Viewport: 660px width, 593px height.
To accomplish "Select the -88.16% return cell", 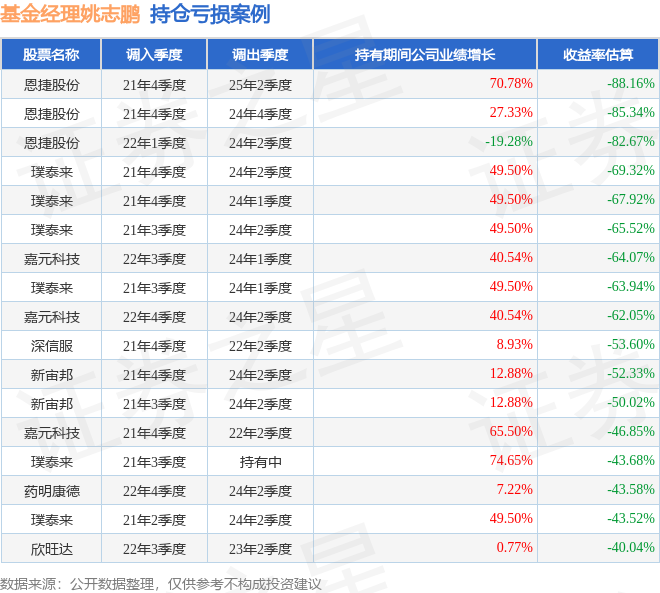I will pyautogui.click(x=631, y=83).
